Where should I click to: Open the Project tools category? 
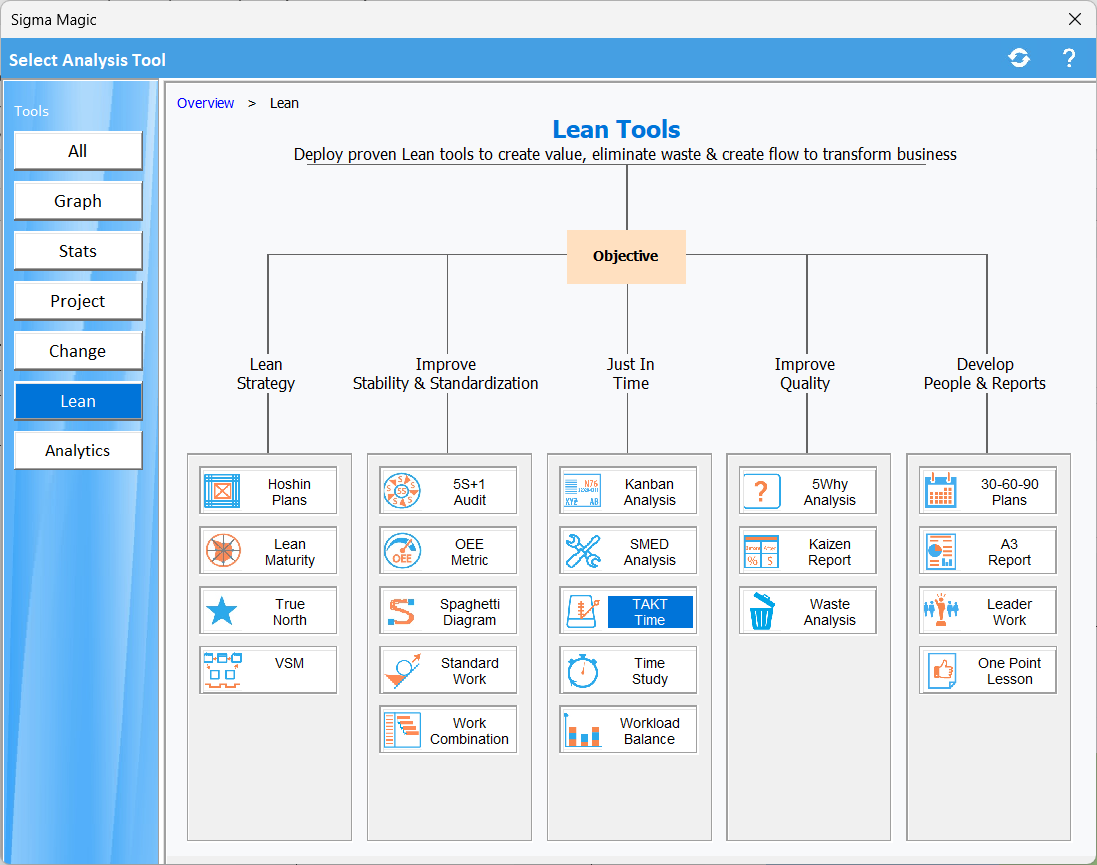78,301
